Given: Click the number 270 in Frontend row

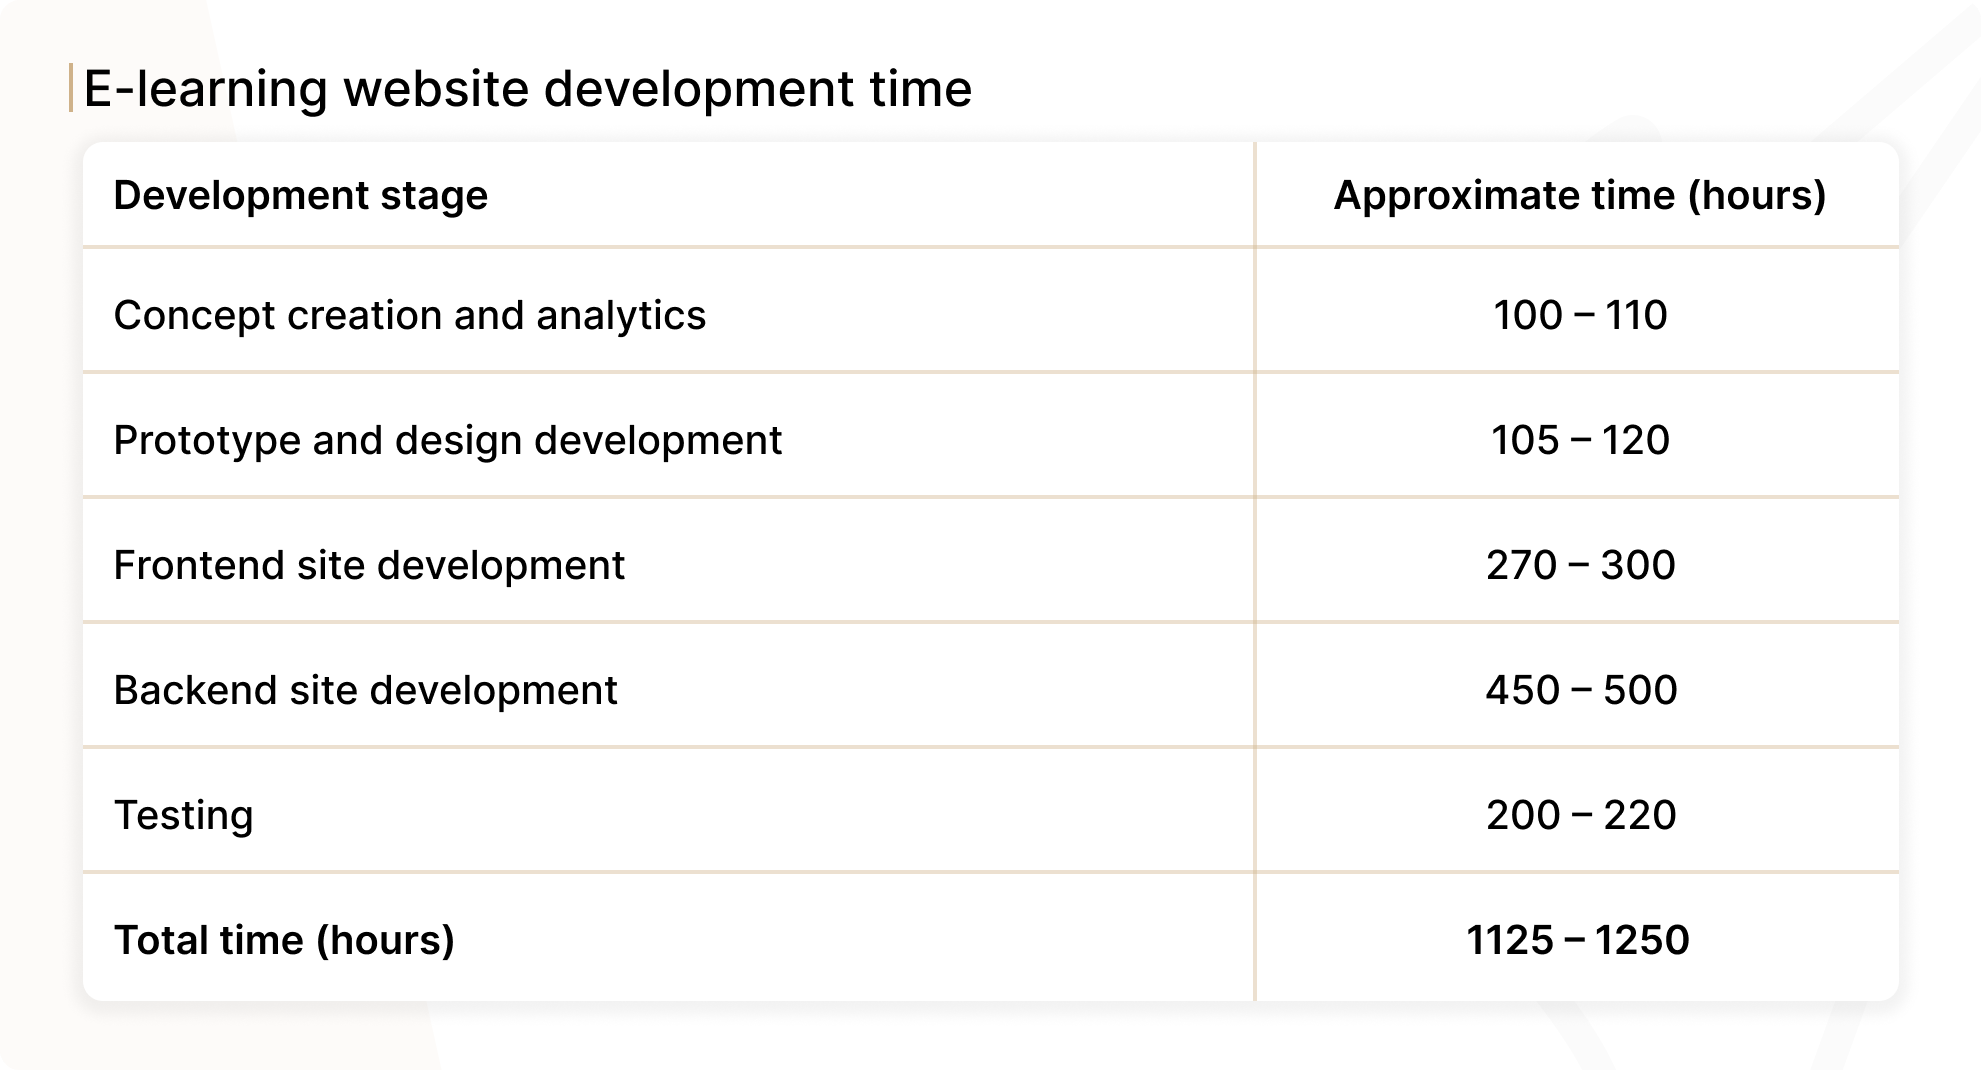Looking at the screenshot, I should click(x=1521, y=565).
